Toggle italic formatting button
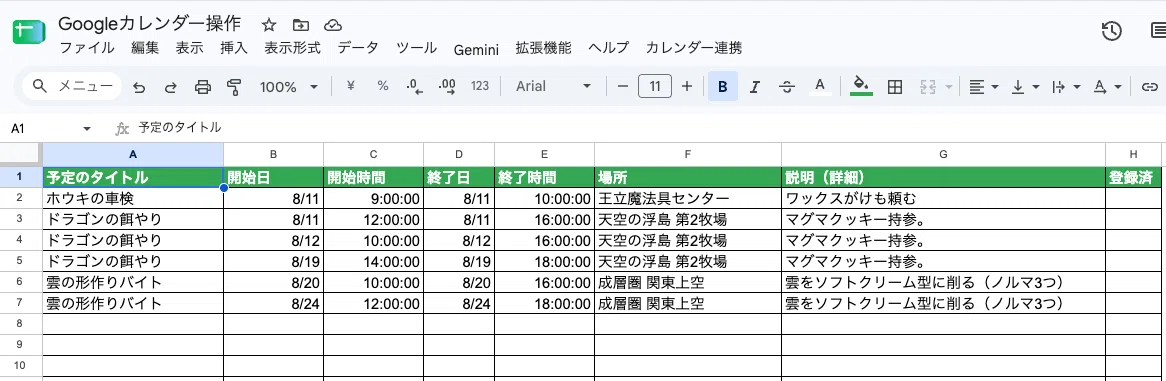 coord(755,87)
